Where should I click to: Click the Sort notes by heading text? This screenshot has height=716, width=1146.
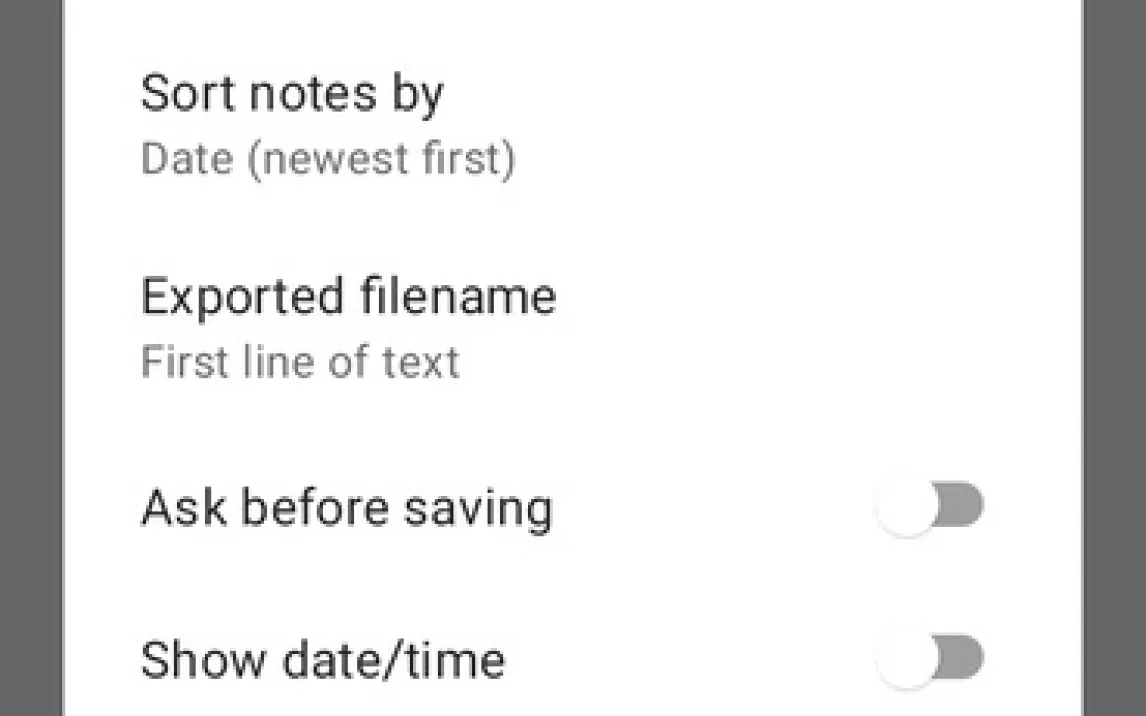tap(291, 93)
